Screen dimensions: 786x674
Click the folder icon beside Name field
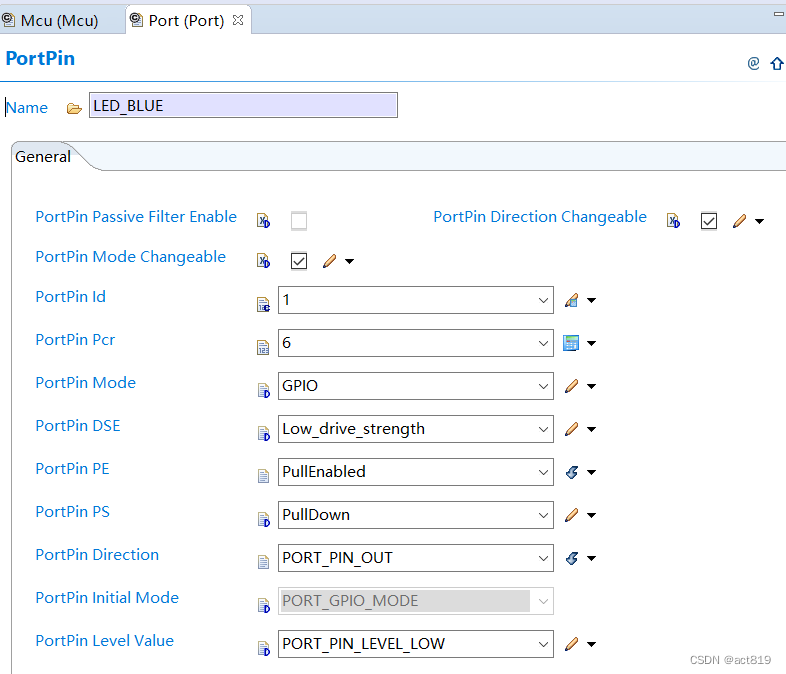74,108
